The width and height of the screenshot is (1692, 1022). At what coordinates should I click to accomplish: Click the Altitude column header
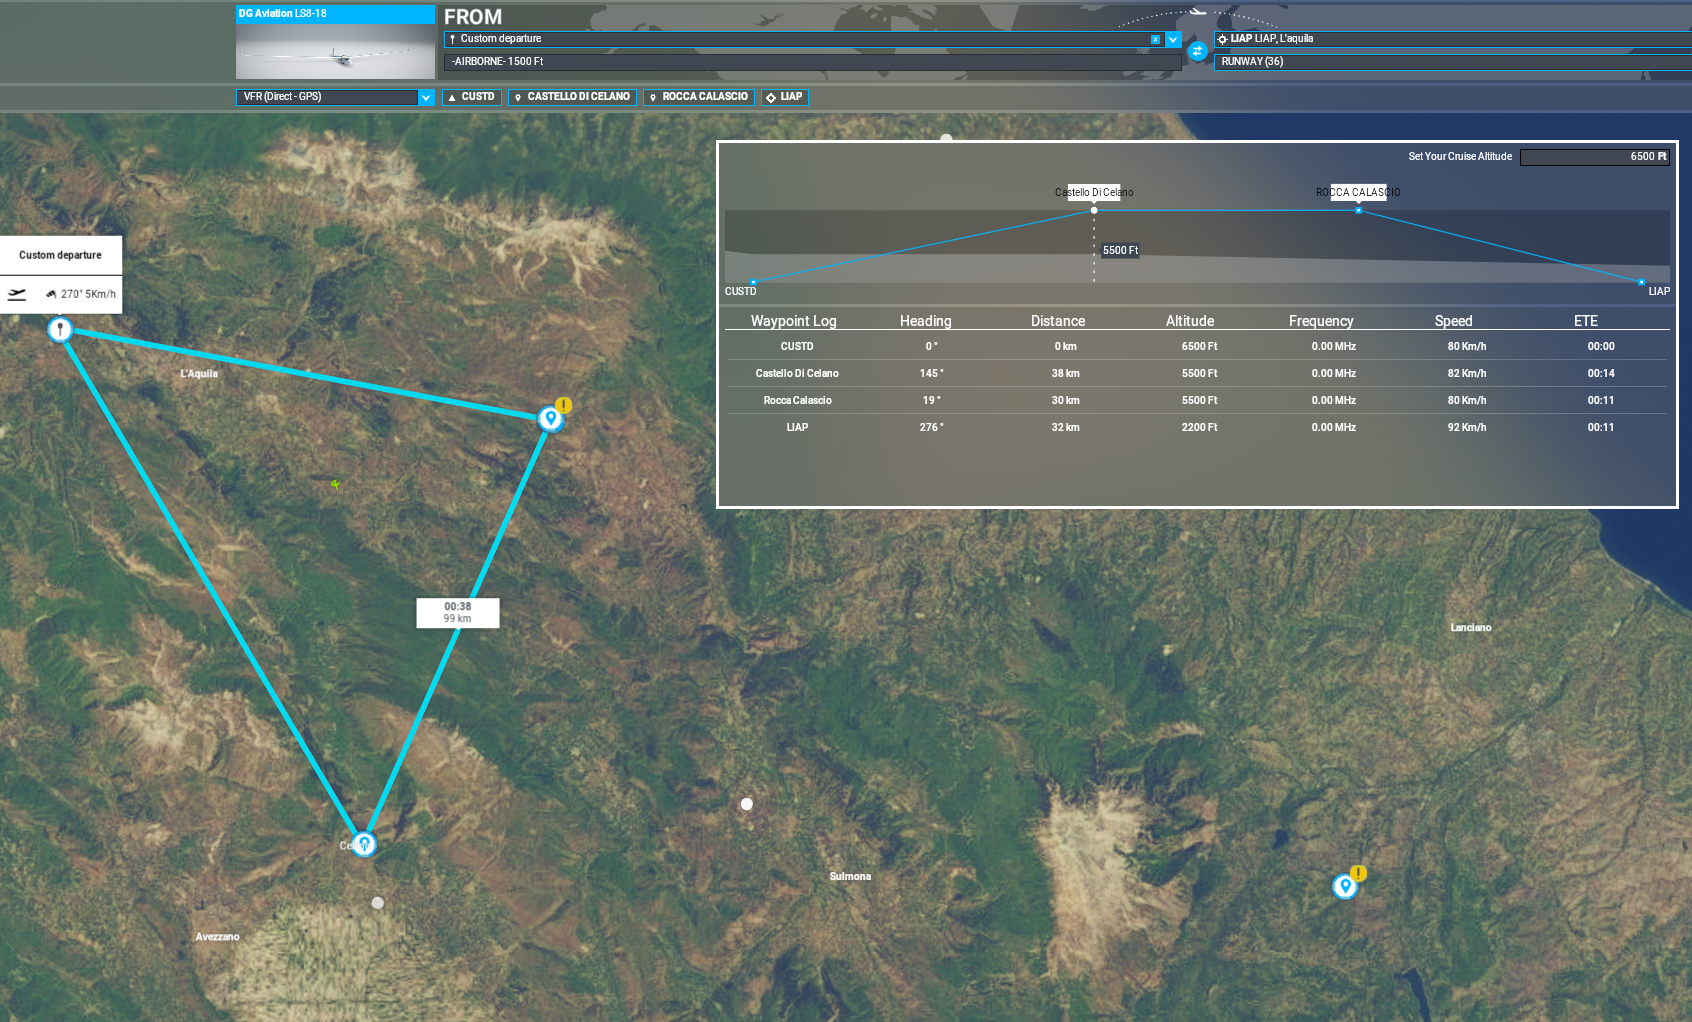[1190, 321]
